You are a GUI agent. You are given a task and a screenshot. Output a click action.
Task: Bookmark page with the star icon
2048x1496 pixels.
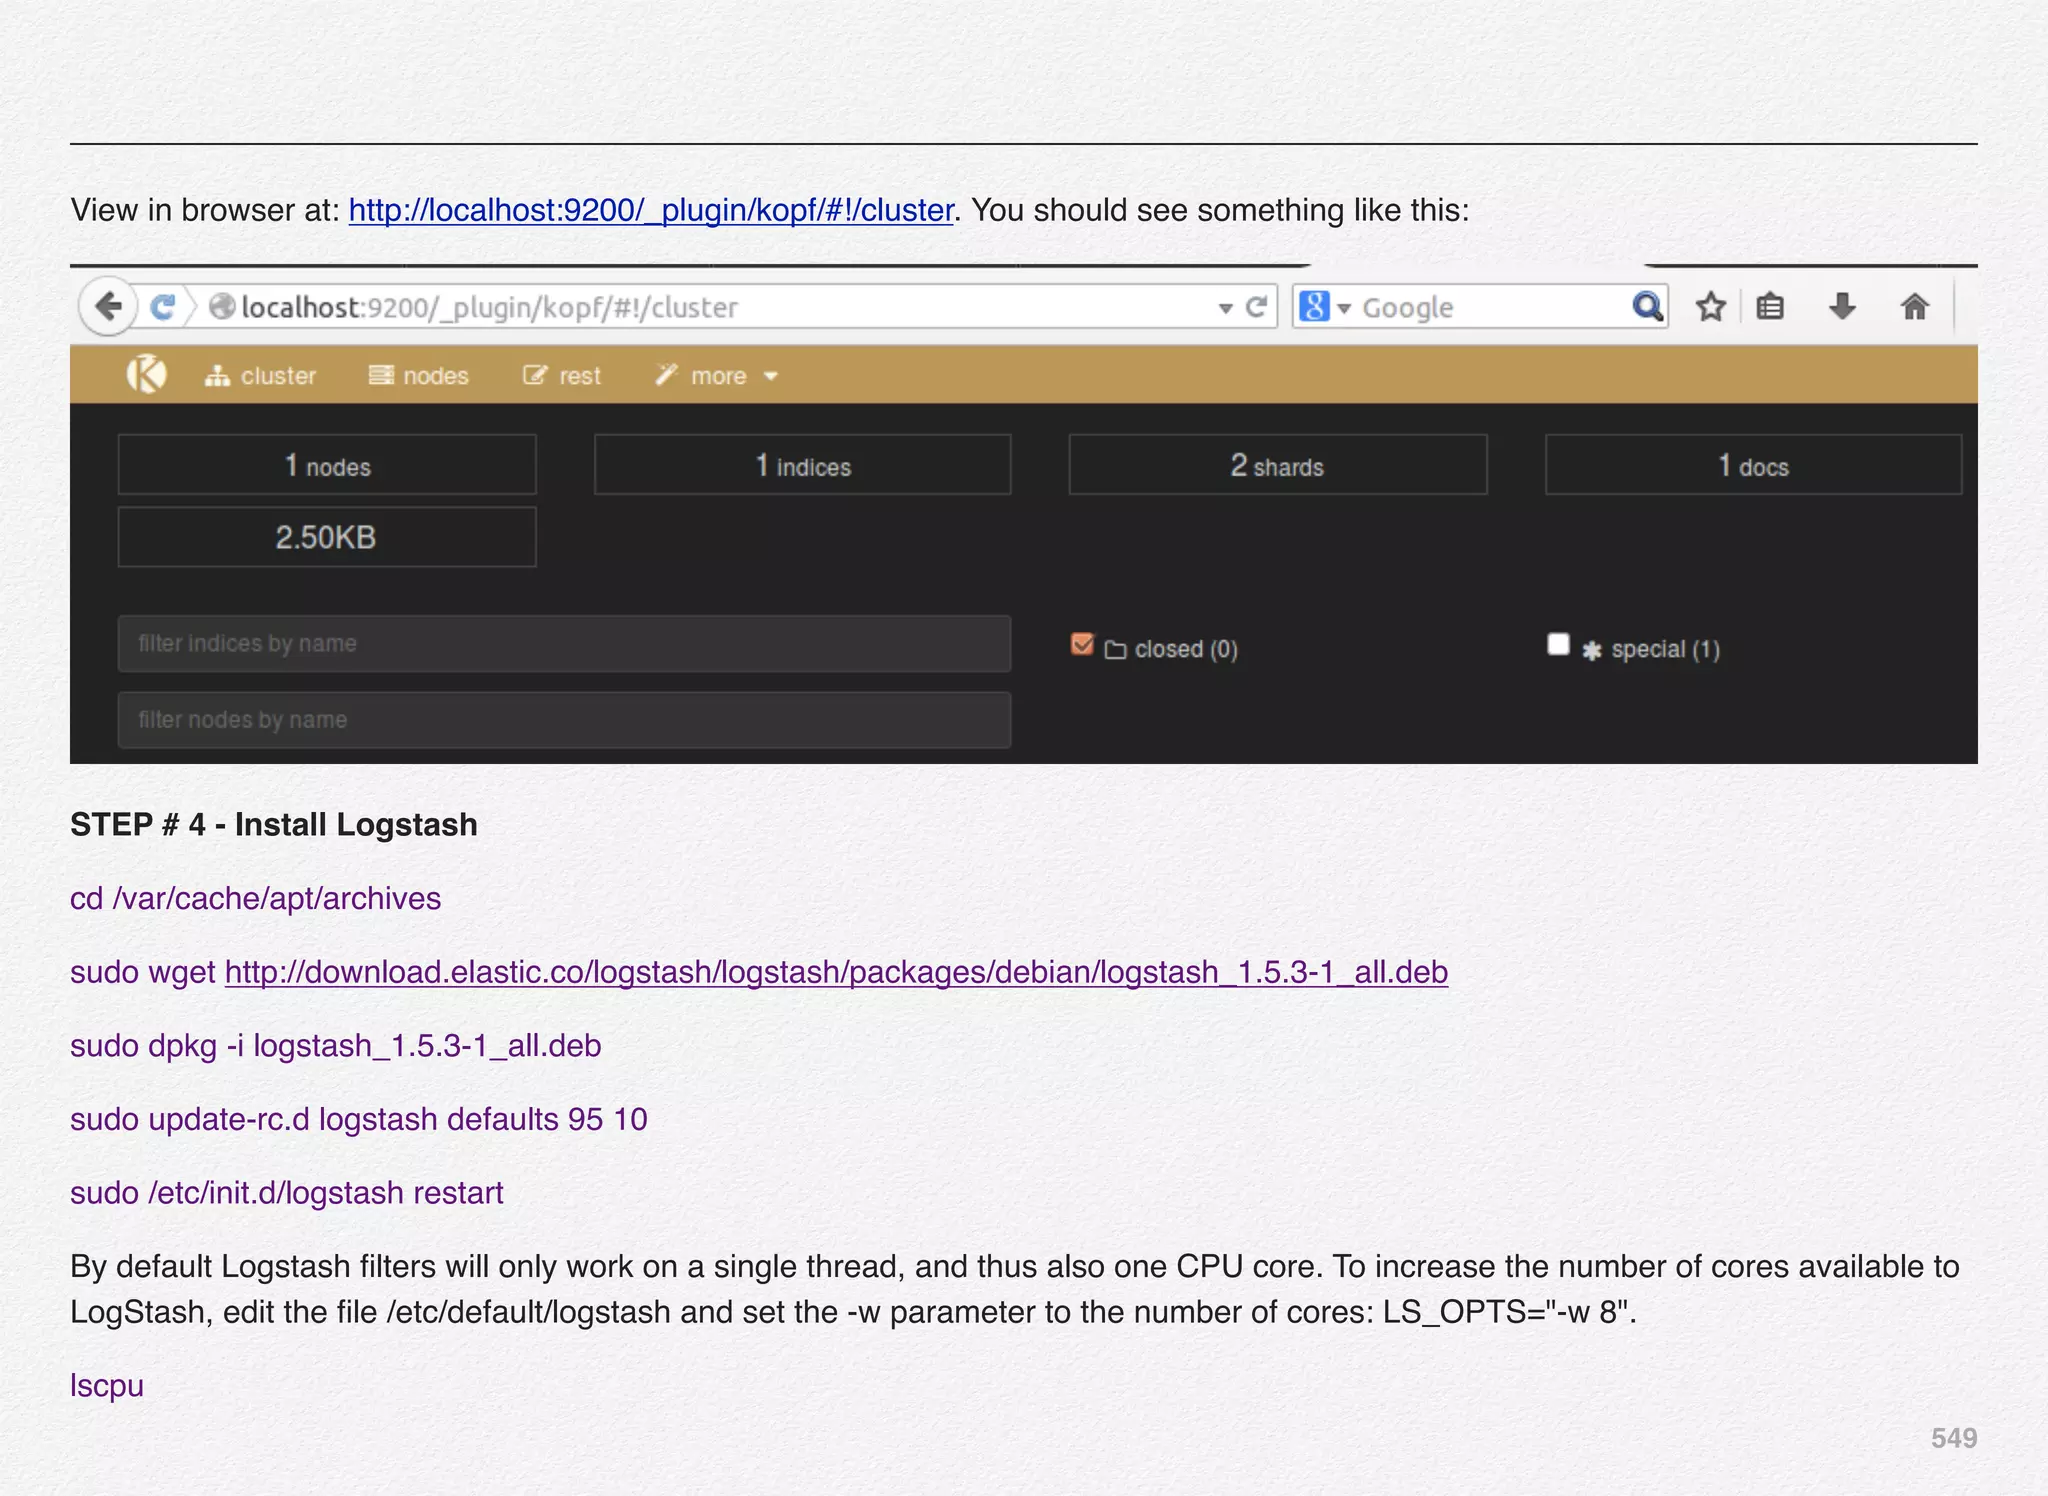1711,306
